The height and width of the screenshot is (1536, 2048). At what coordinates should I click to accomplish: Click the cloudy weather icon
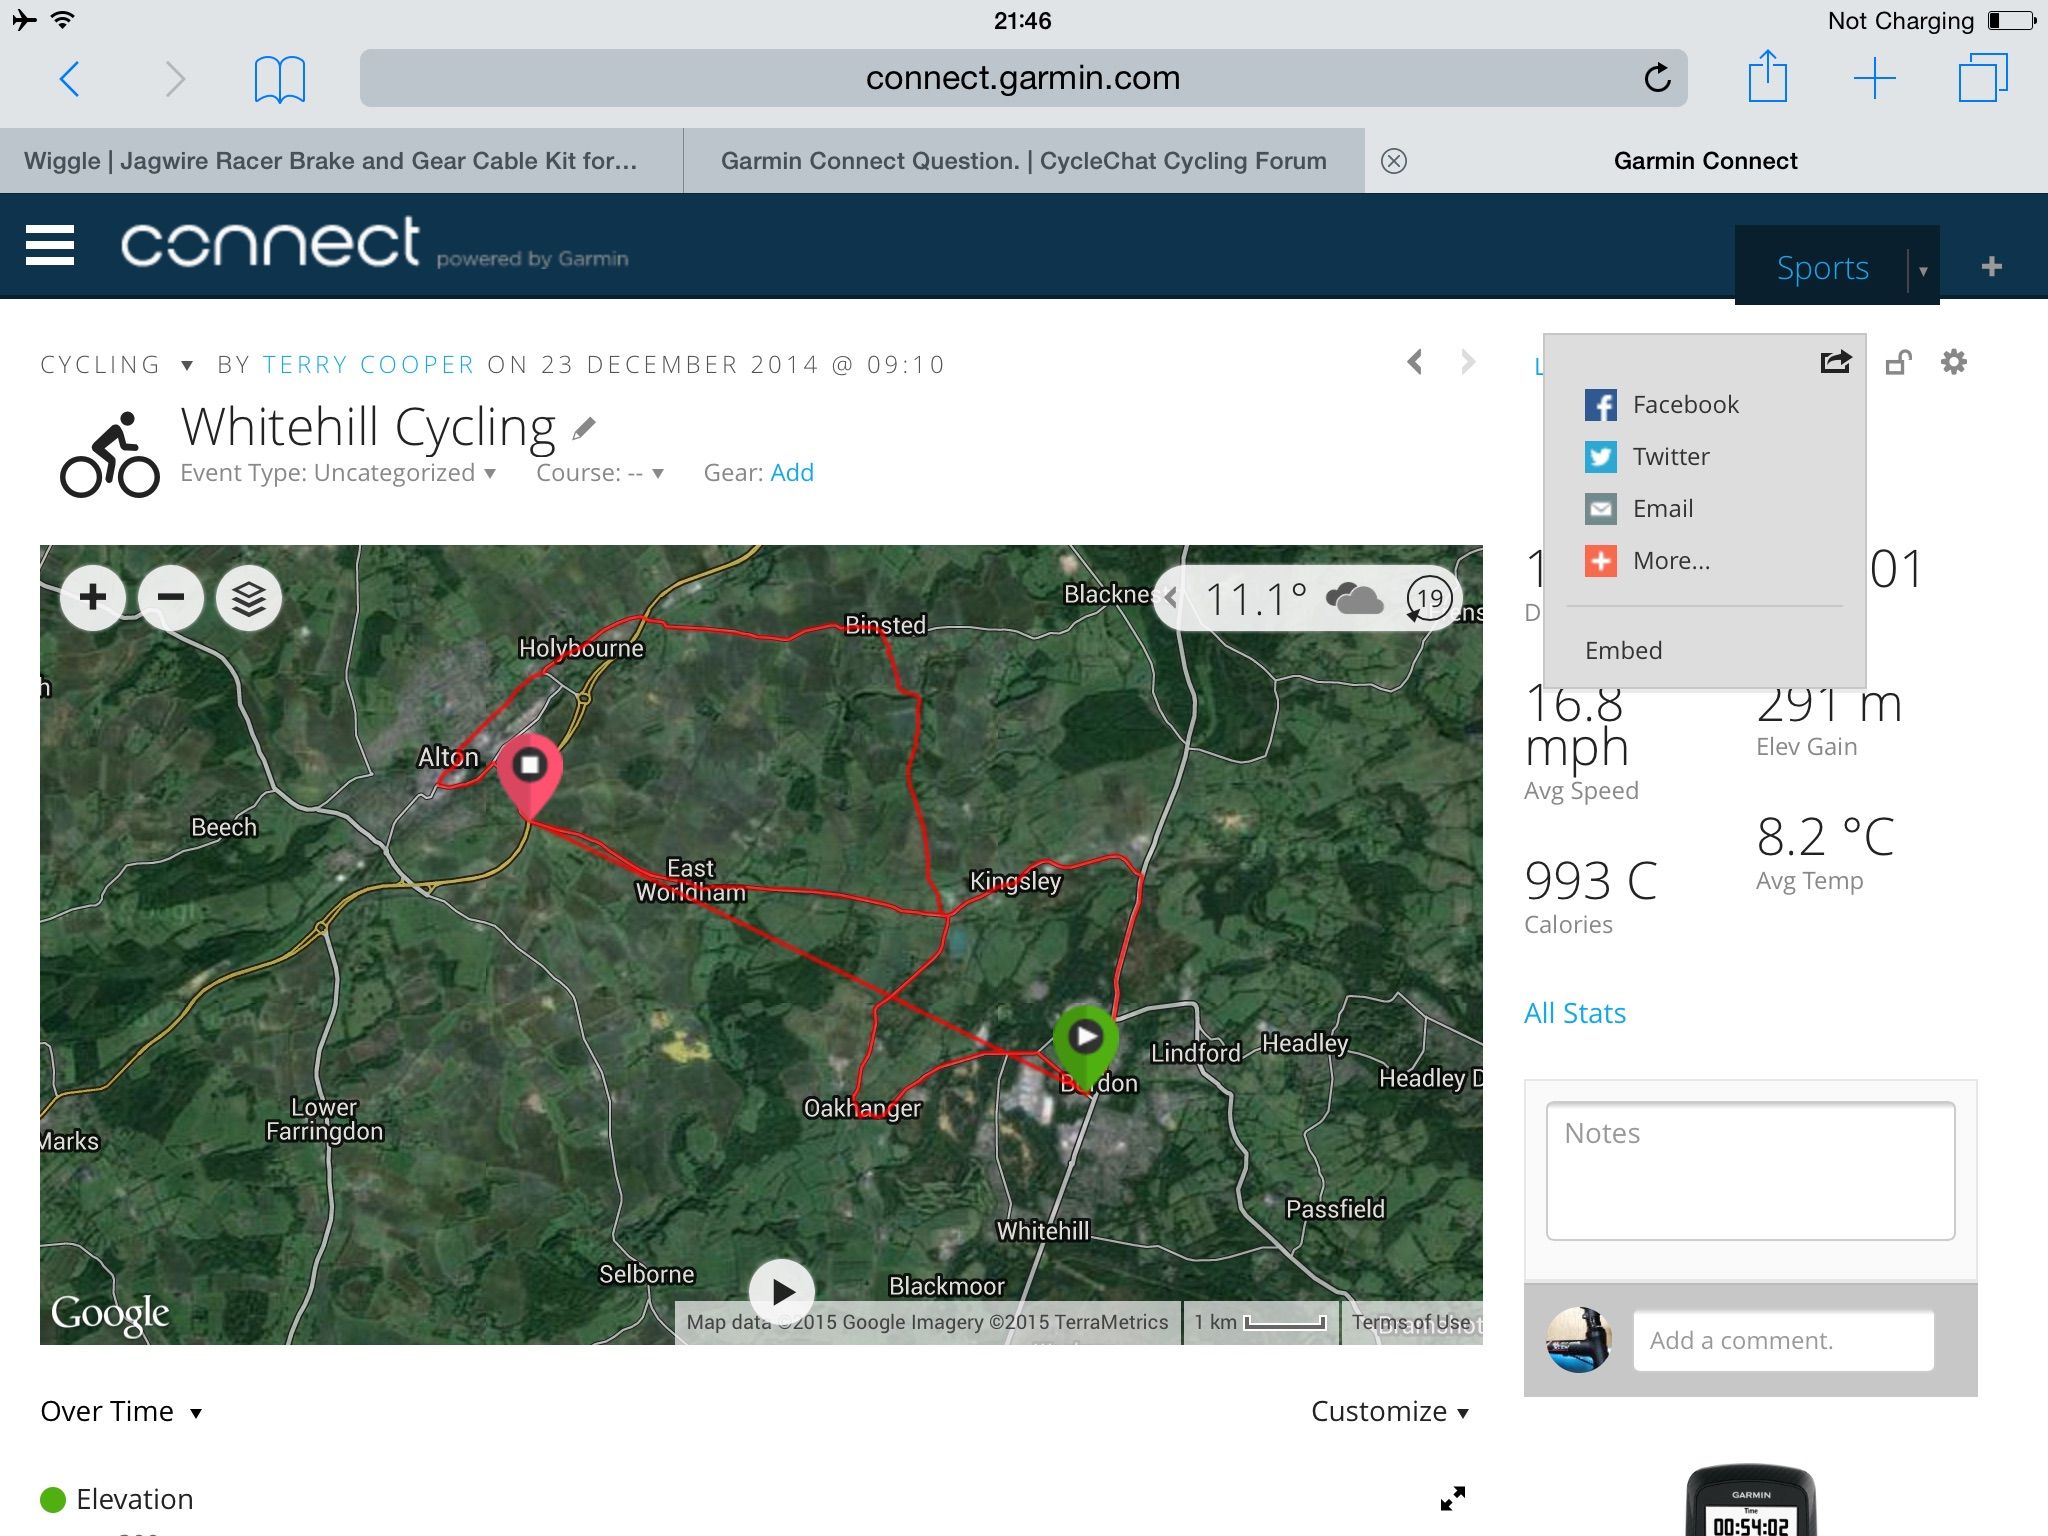(x=1354, y=599)
